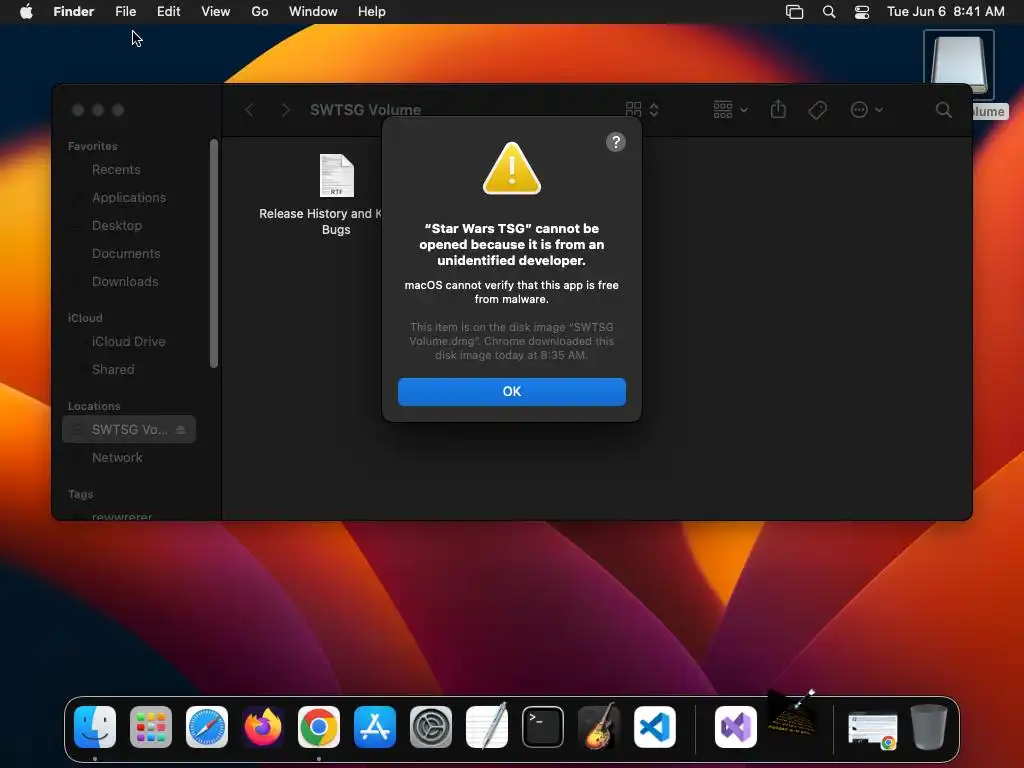Image resolution: width=1024 pixels, height=768 pixels.
Task: Select the SWTSG Volume disk on desktop
Action: [x=959, y=65]
